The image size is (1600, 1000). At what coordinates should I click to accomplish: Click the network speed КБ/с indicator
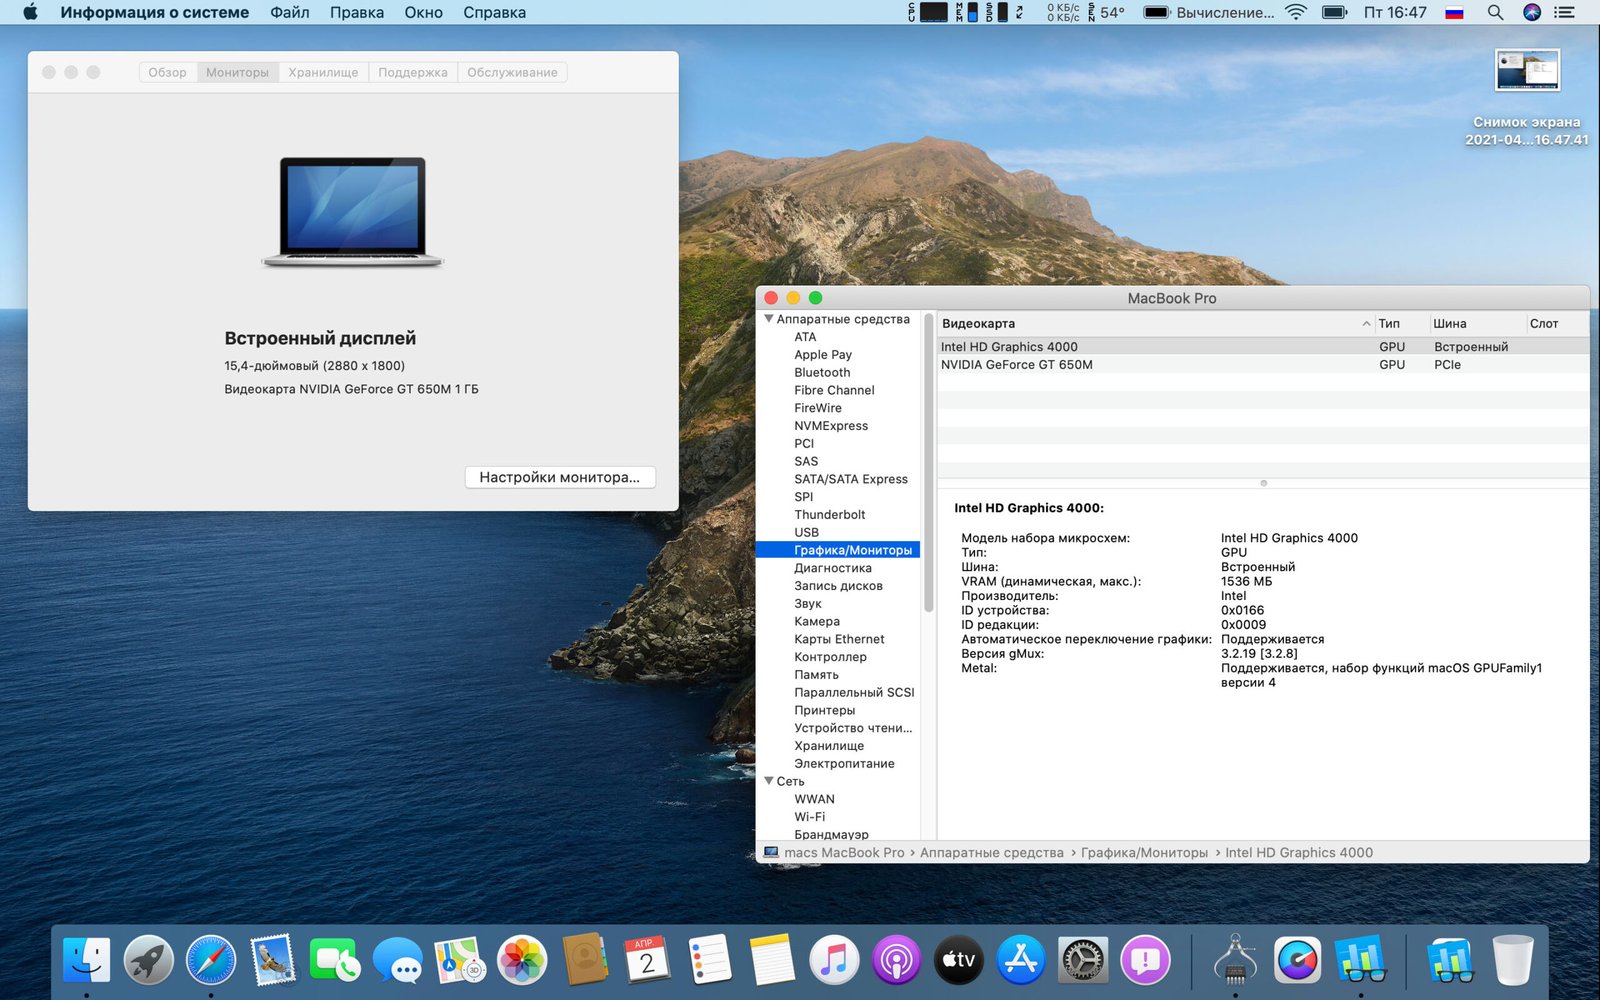(x=1063, y=12)
